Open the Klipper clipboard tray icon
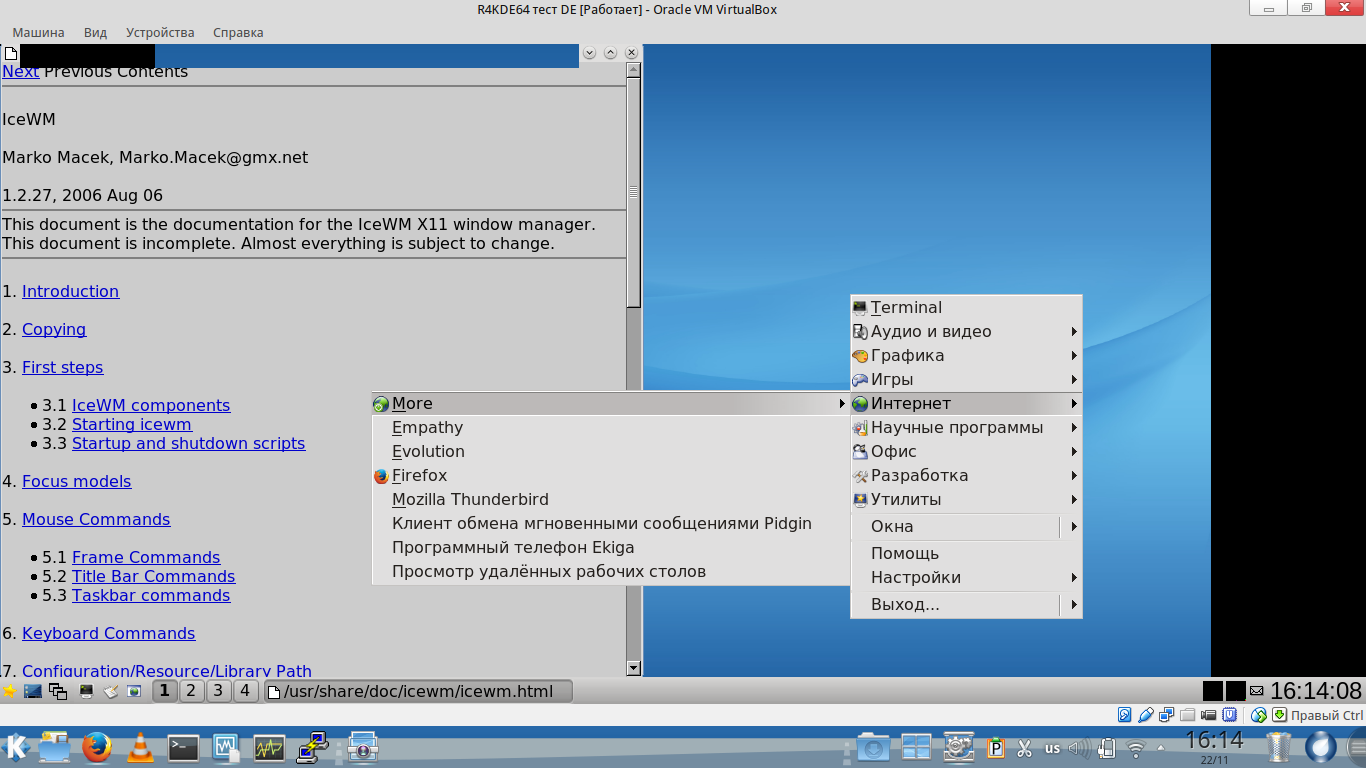This screenshot has width=1366, height=768. pos(996,748)
